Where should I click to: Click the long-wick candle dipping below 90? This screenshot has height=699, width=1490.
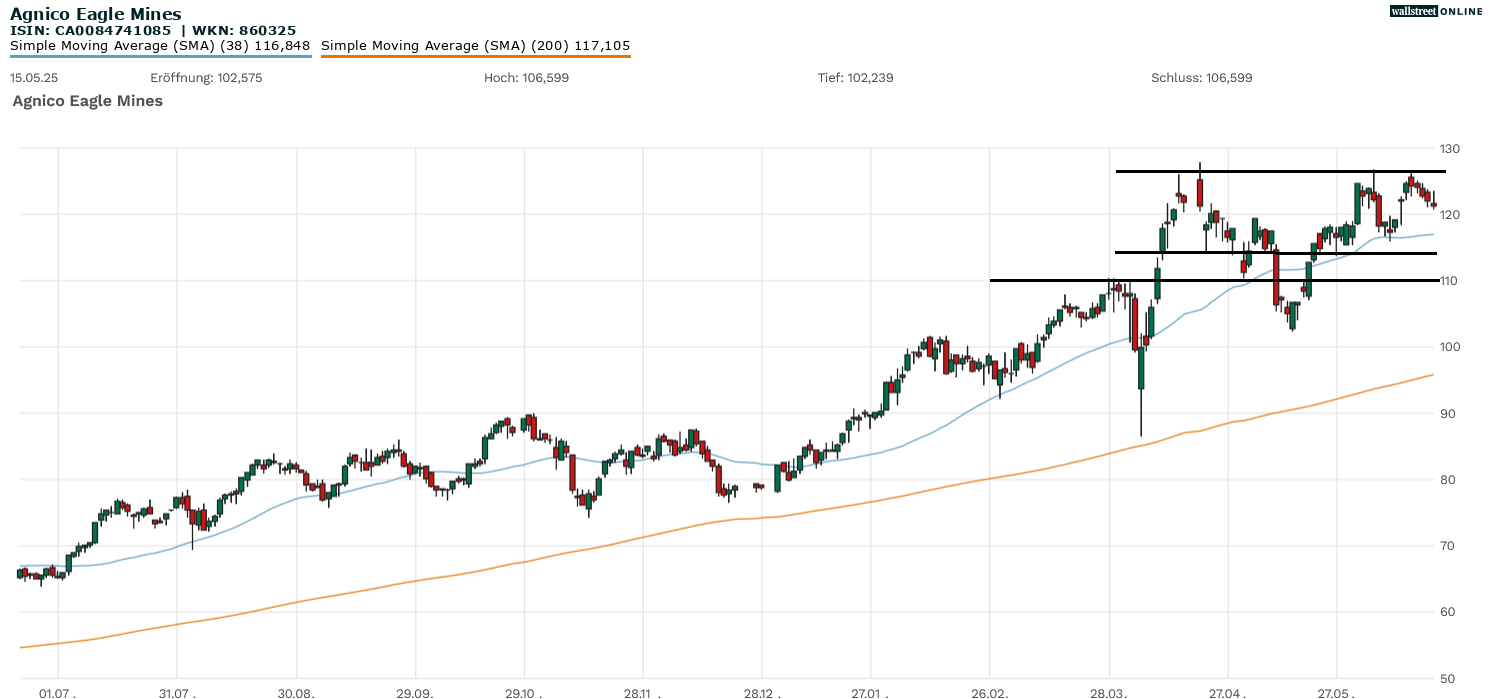coord(1141,368)
